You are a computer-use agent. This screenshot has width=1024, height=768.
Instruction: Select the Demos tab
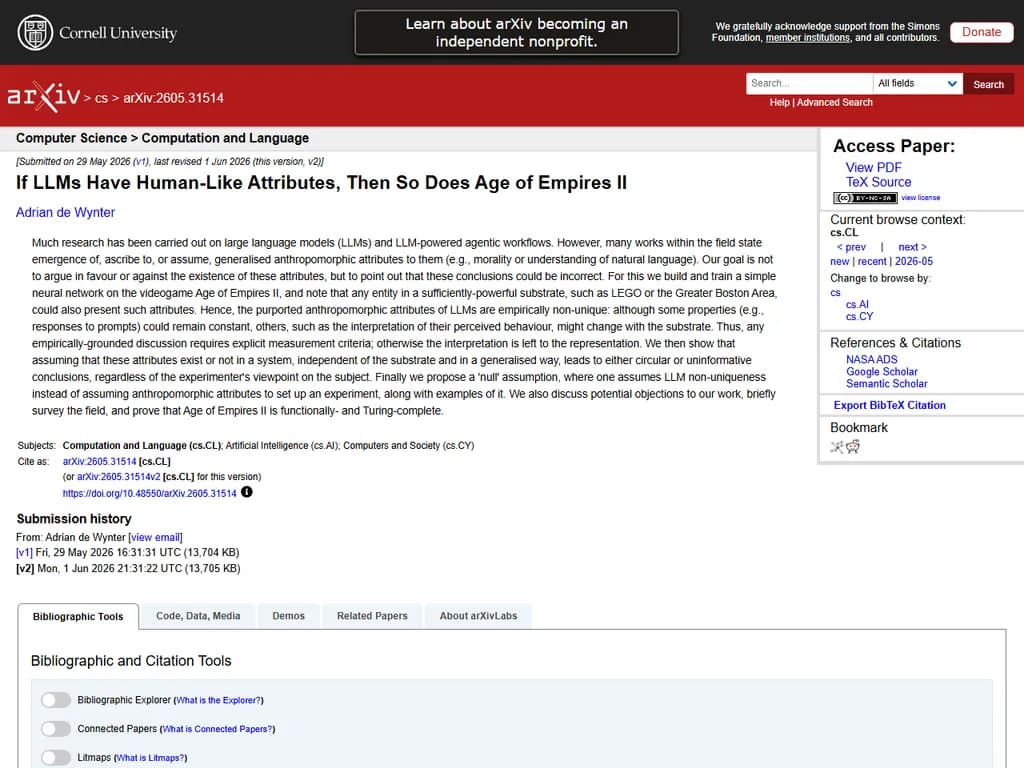(289, 616)
